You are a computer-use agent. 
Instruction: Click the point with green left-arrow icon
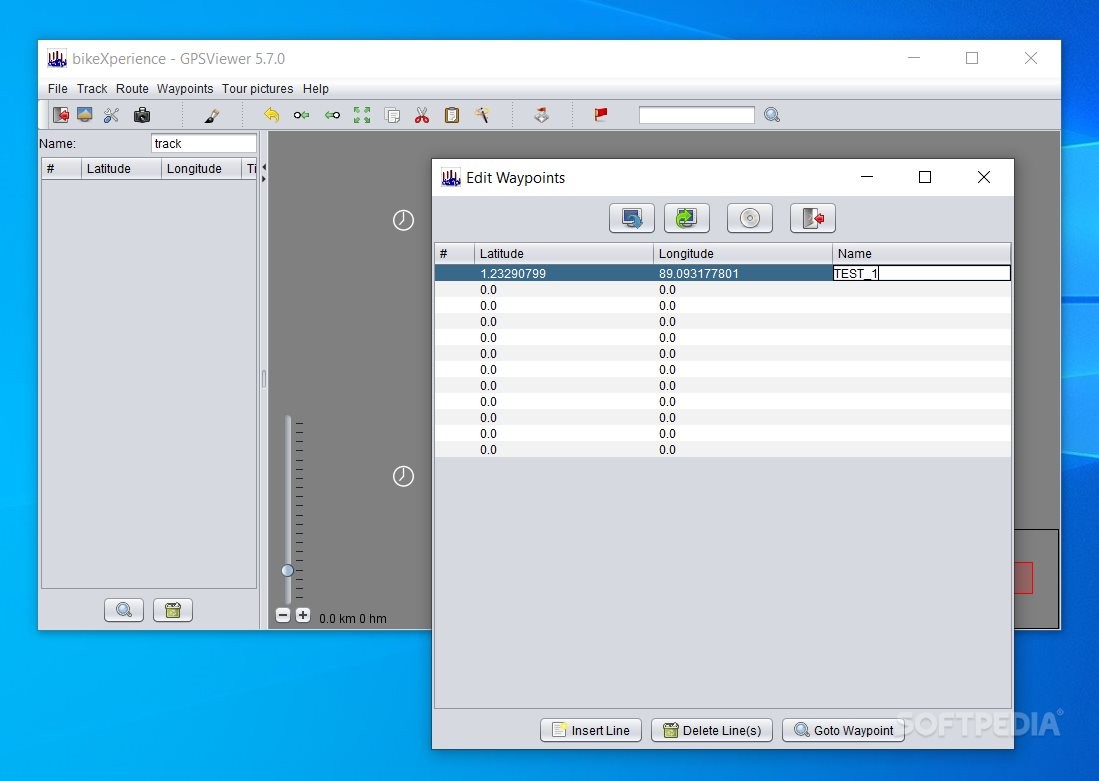click(x=301, y=115)
